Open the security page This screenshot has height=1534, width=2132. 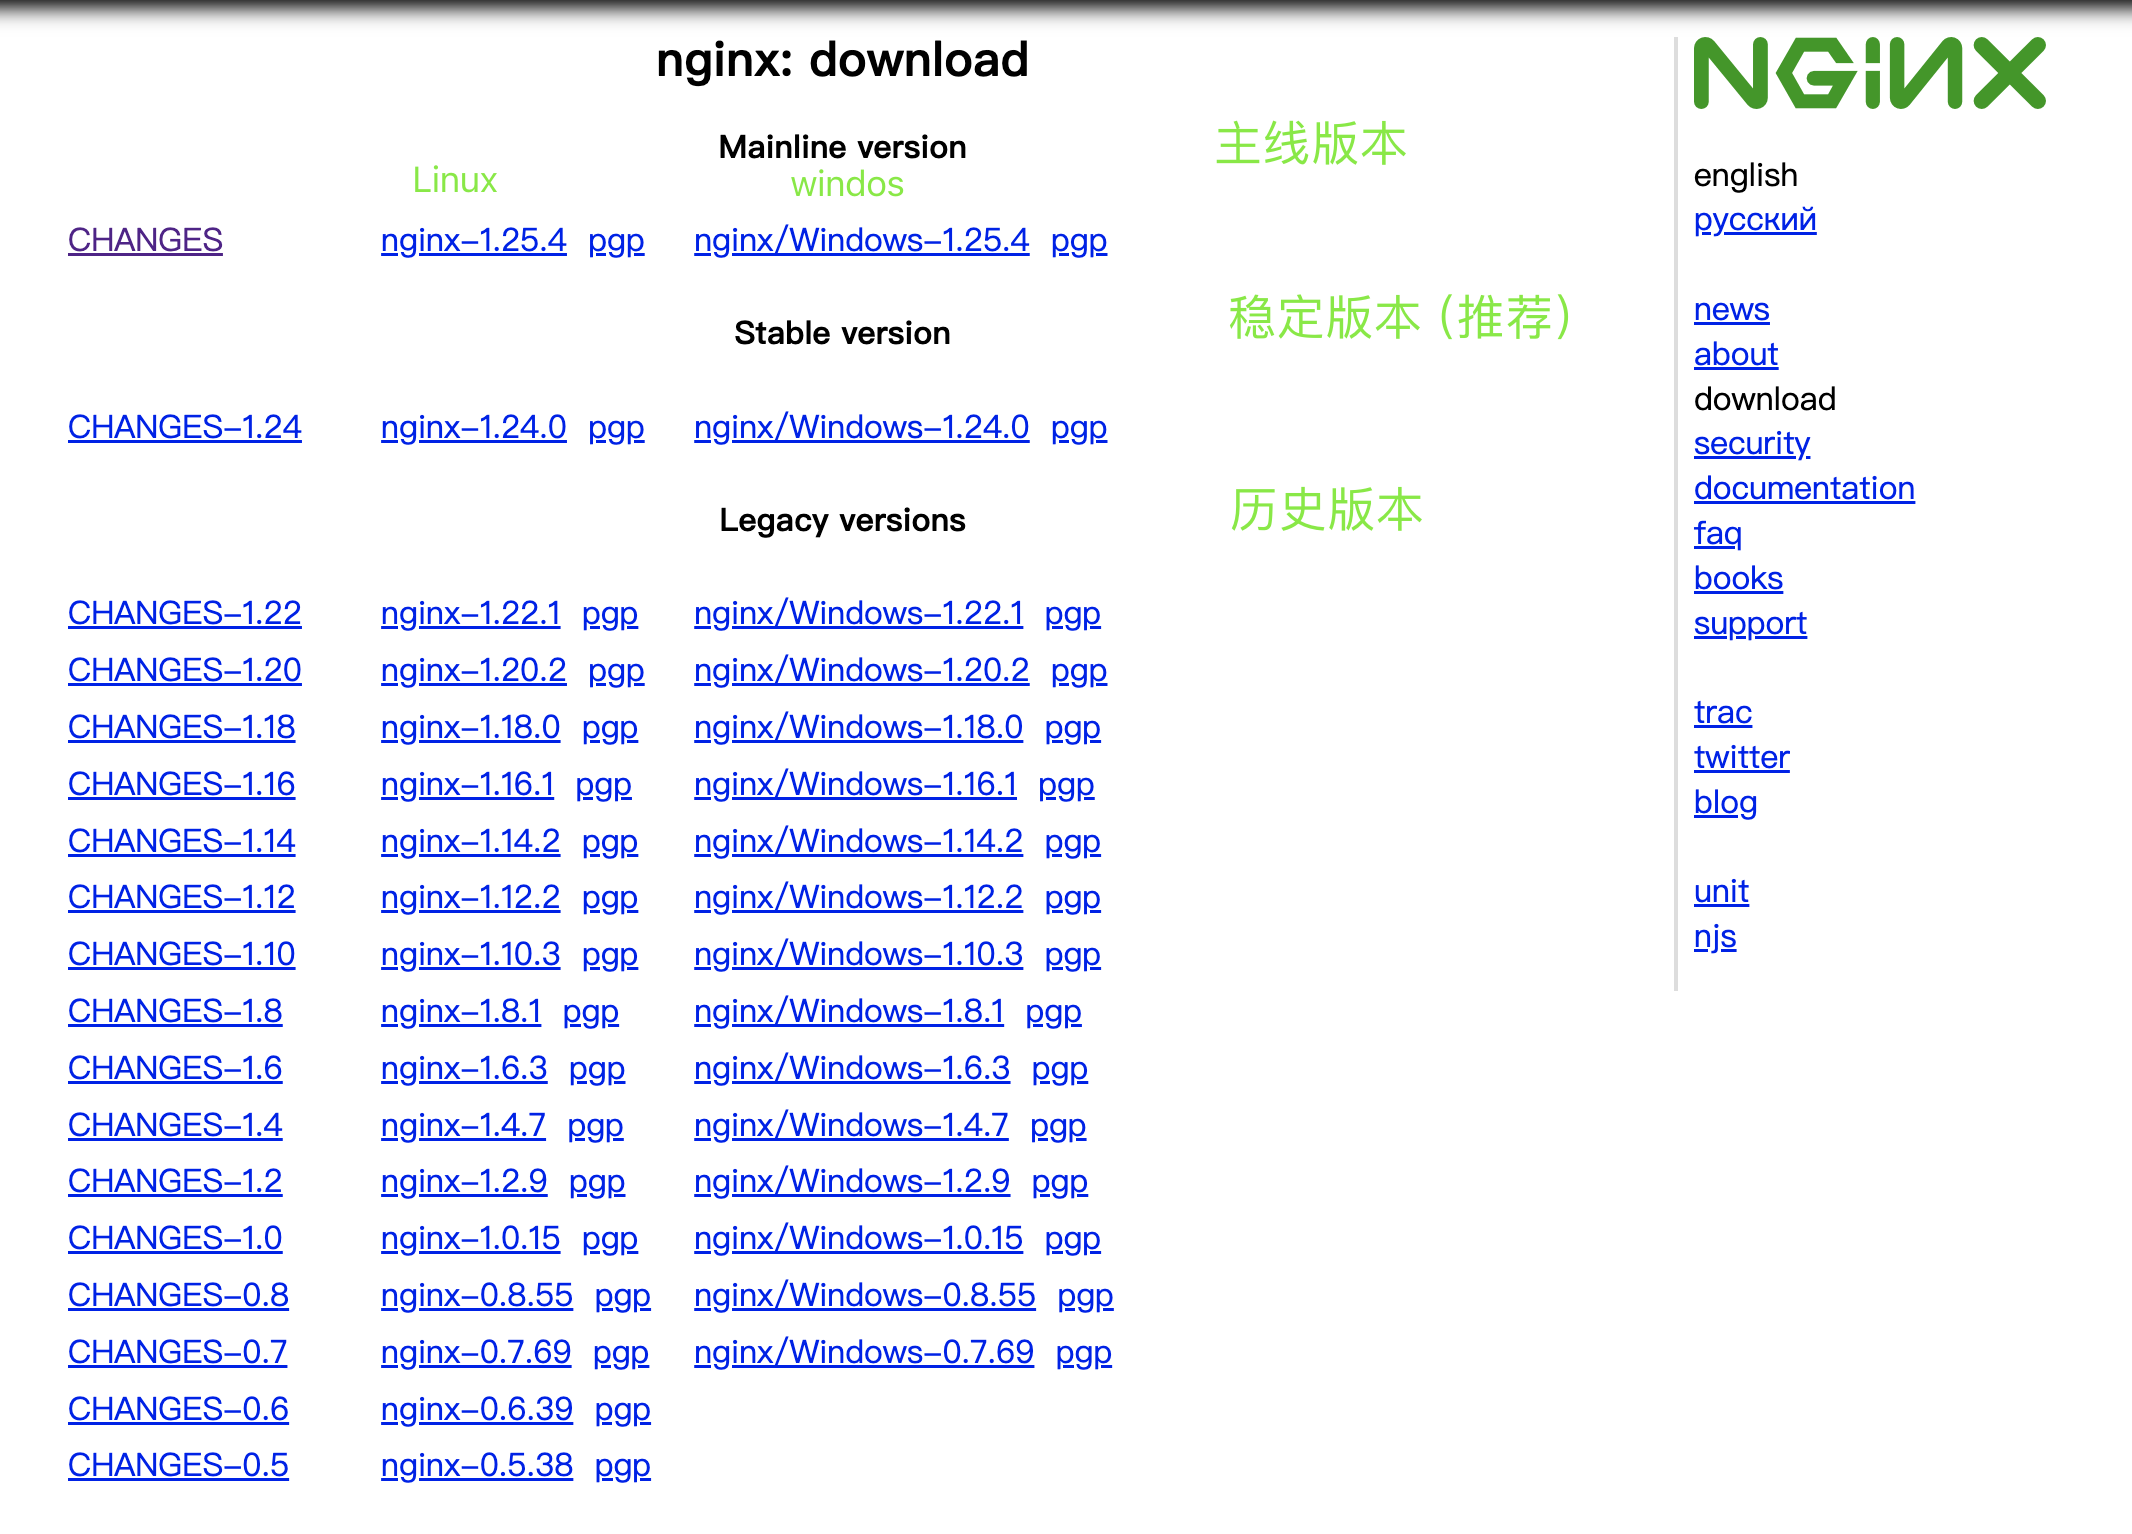coord(1752,444)
